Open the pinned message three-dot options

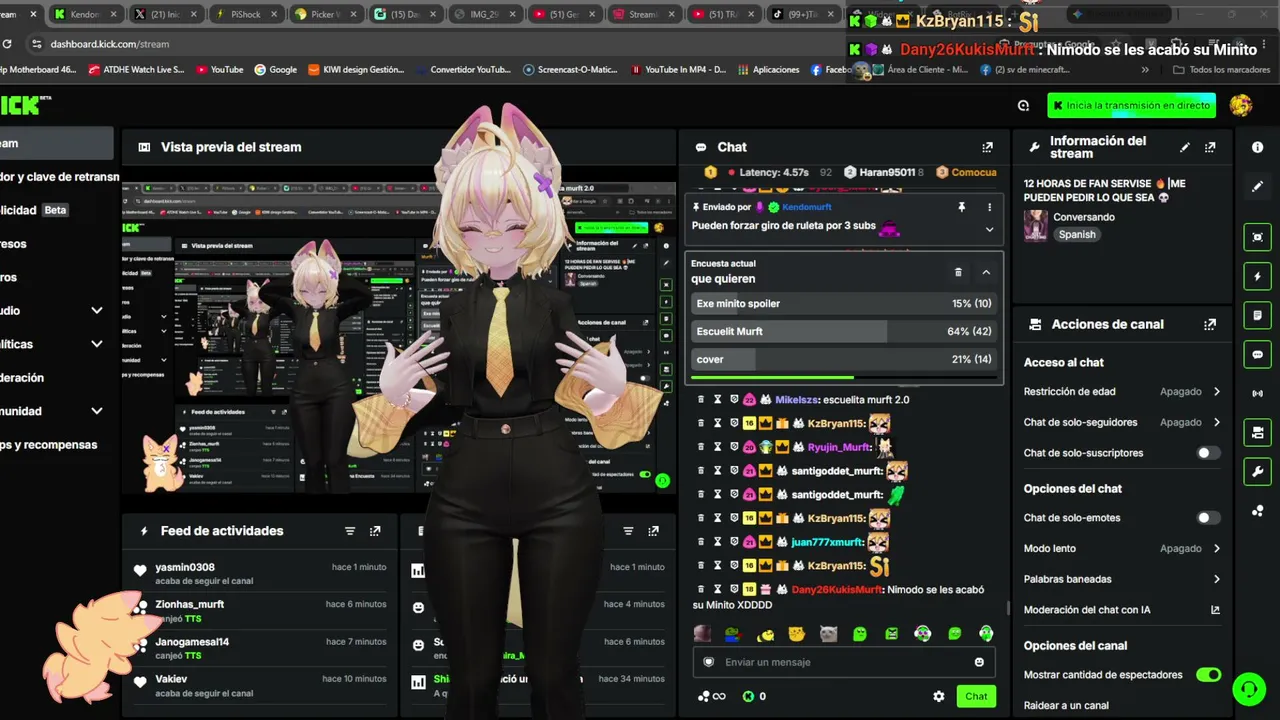(989, 207)
